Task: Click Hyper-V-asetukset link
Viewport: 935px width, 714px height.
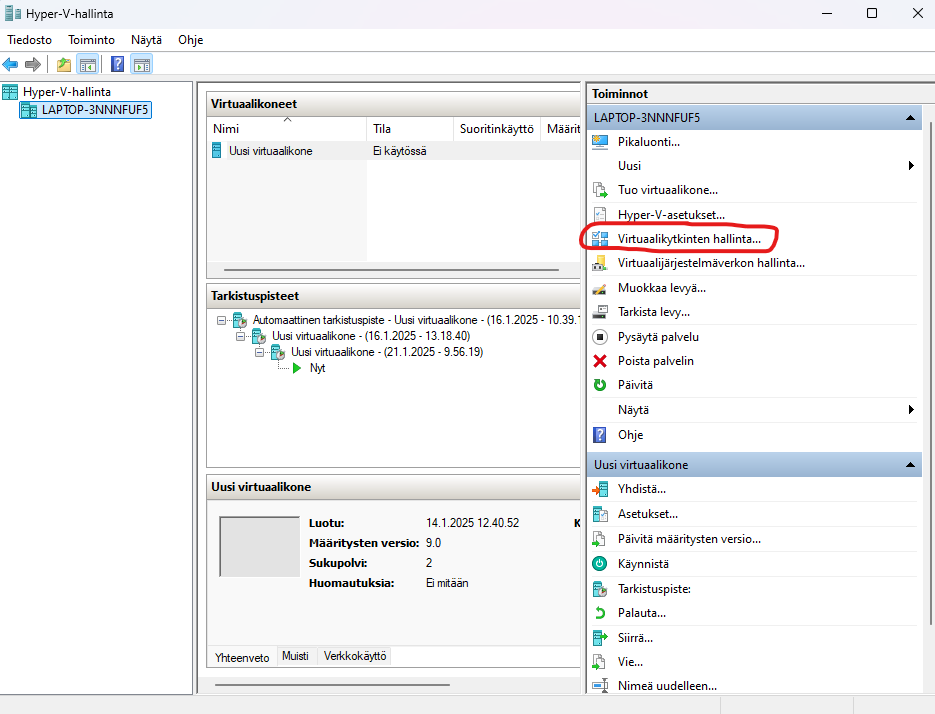Action: (x=671, y=215)
